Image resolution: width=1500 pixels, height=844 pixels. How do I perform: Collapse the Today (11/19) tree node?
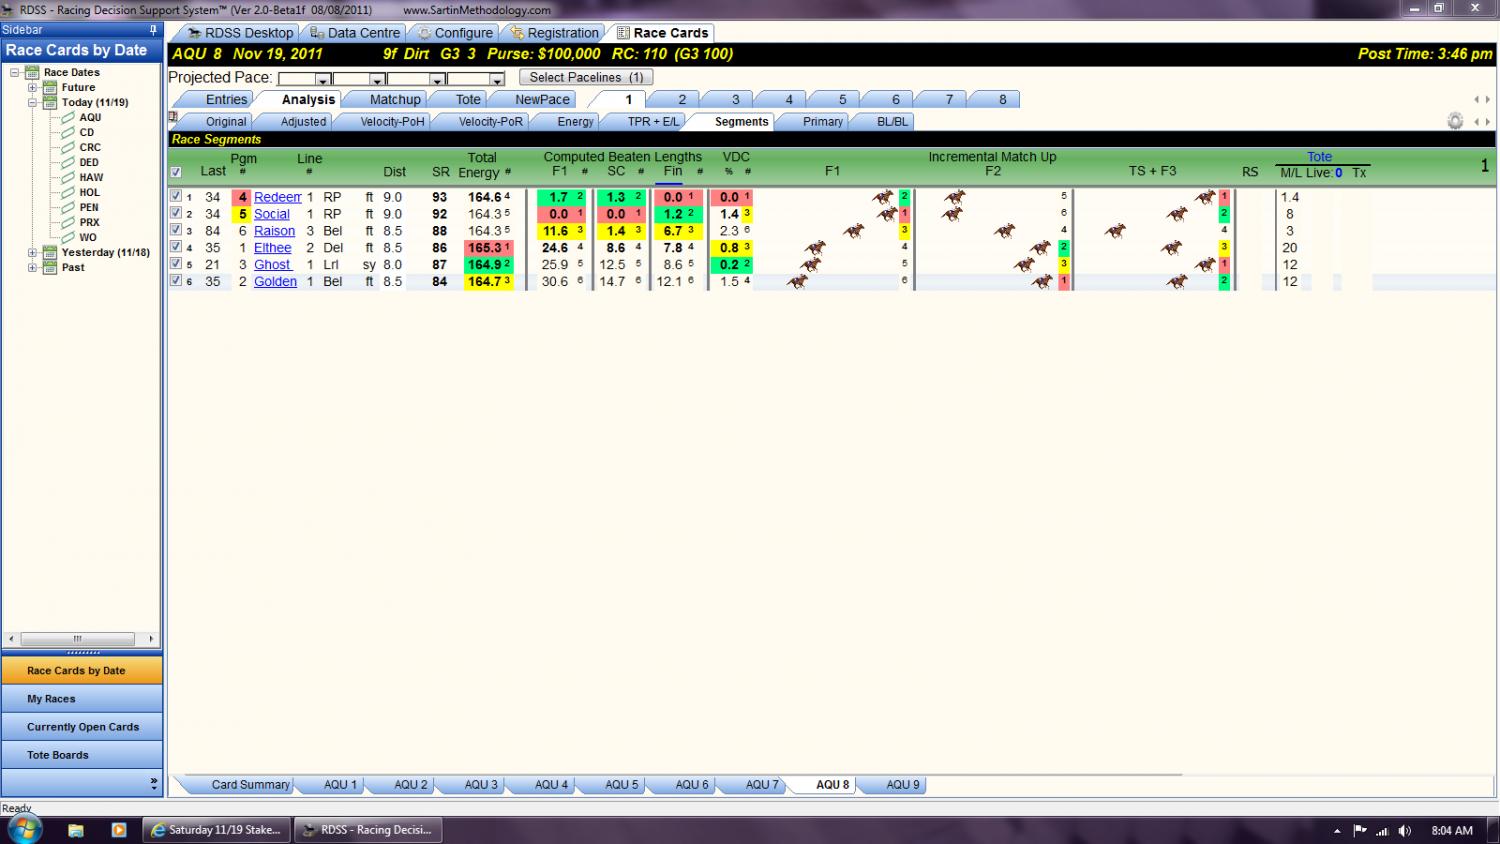tap(32, 102)
